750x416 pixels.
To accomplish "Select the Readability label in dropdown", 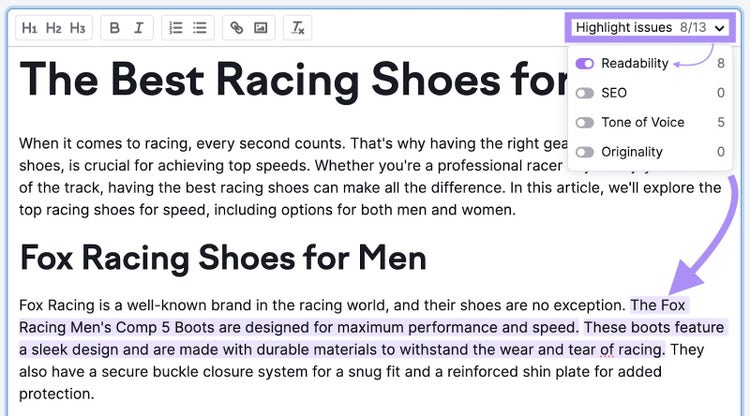I will [635, 64].
